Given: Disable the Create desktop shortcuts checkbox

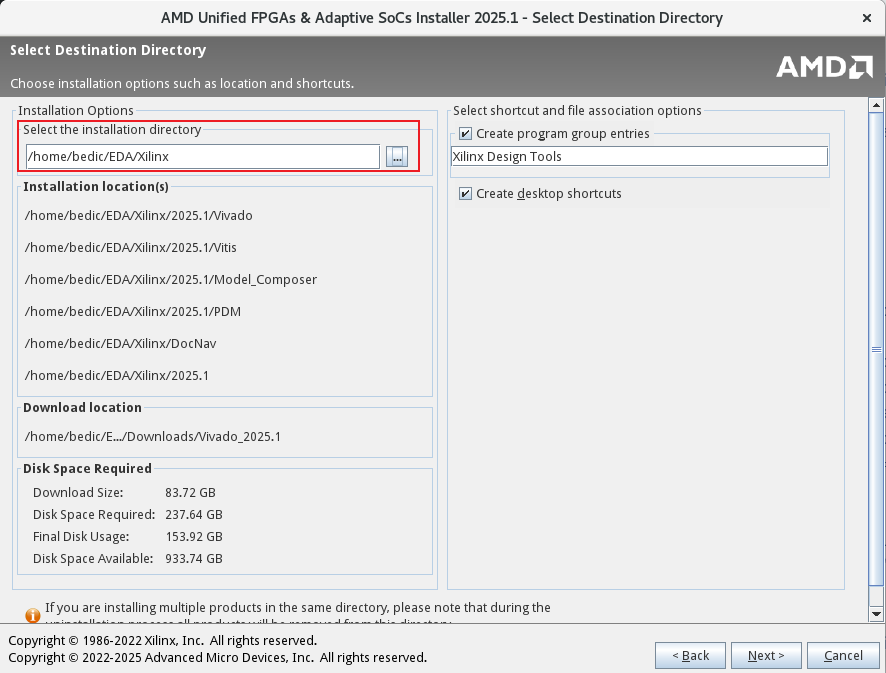Looking at the screenshot, I should 465,194.
